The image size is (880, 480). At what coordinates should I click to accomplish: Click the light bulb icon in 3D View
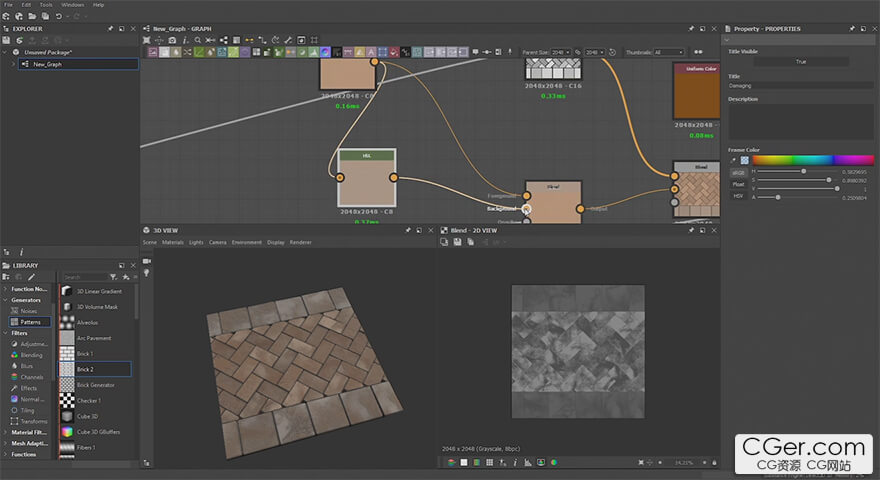(146, 273)
